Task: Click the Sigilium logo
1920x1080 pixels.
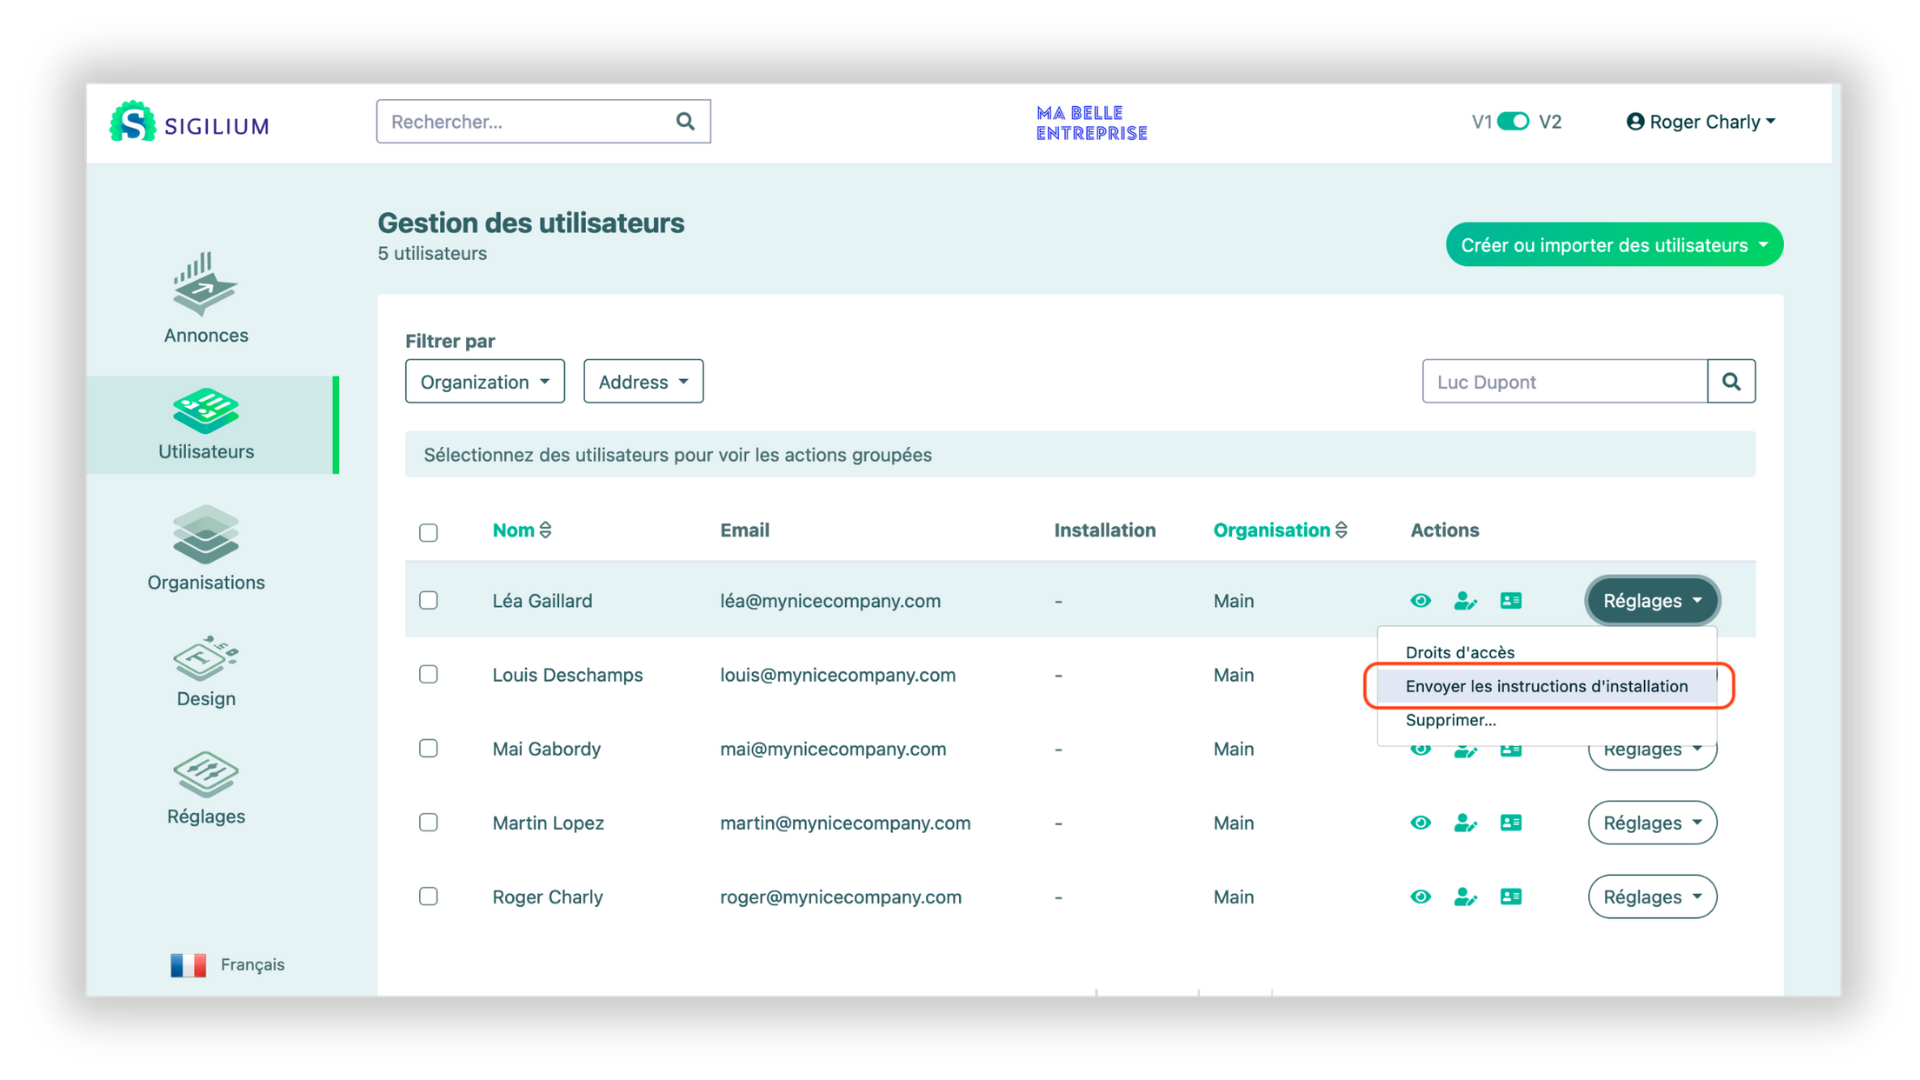Action: (x=189, y=123)
